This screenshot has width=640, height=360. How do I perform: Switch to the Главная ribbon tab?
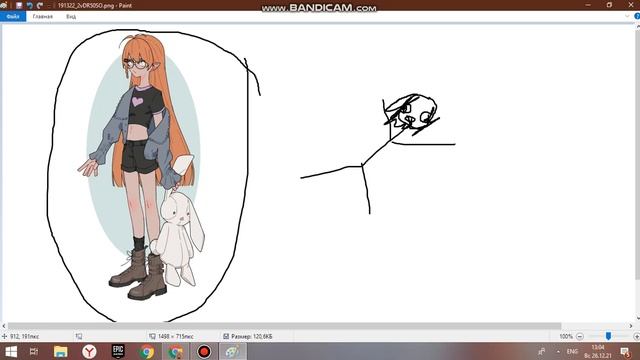click(x=42, y=16)
